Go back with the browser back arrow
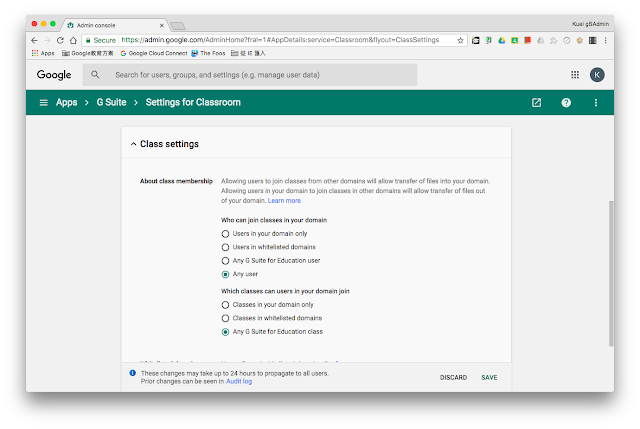 [34, 40]
